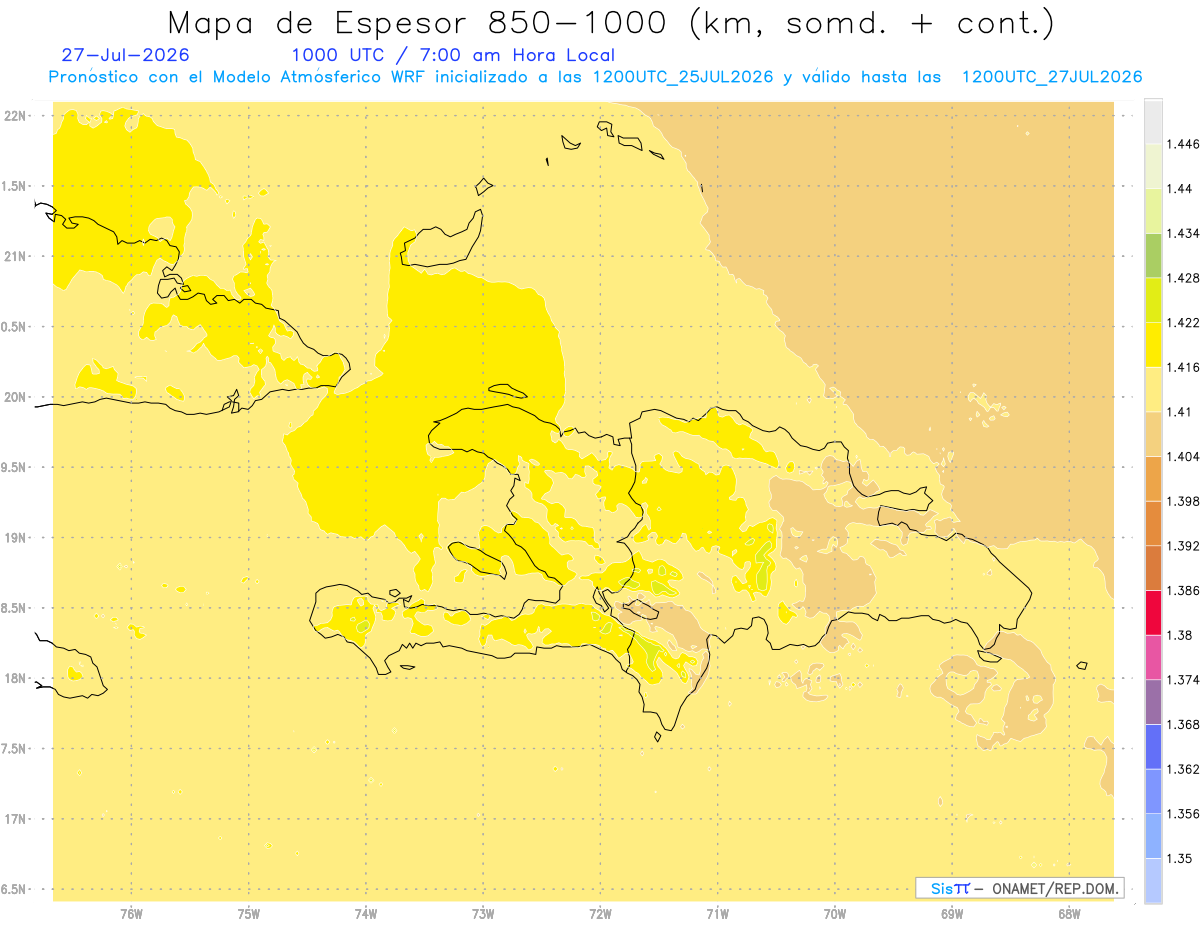The height and width of the screenshot is (927, 1200).
Task: Click the '19N' latitude label
Action: 16,538
